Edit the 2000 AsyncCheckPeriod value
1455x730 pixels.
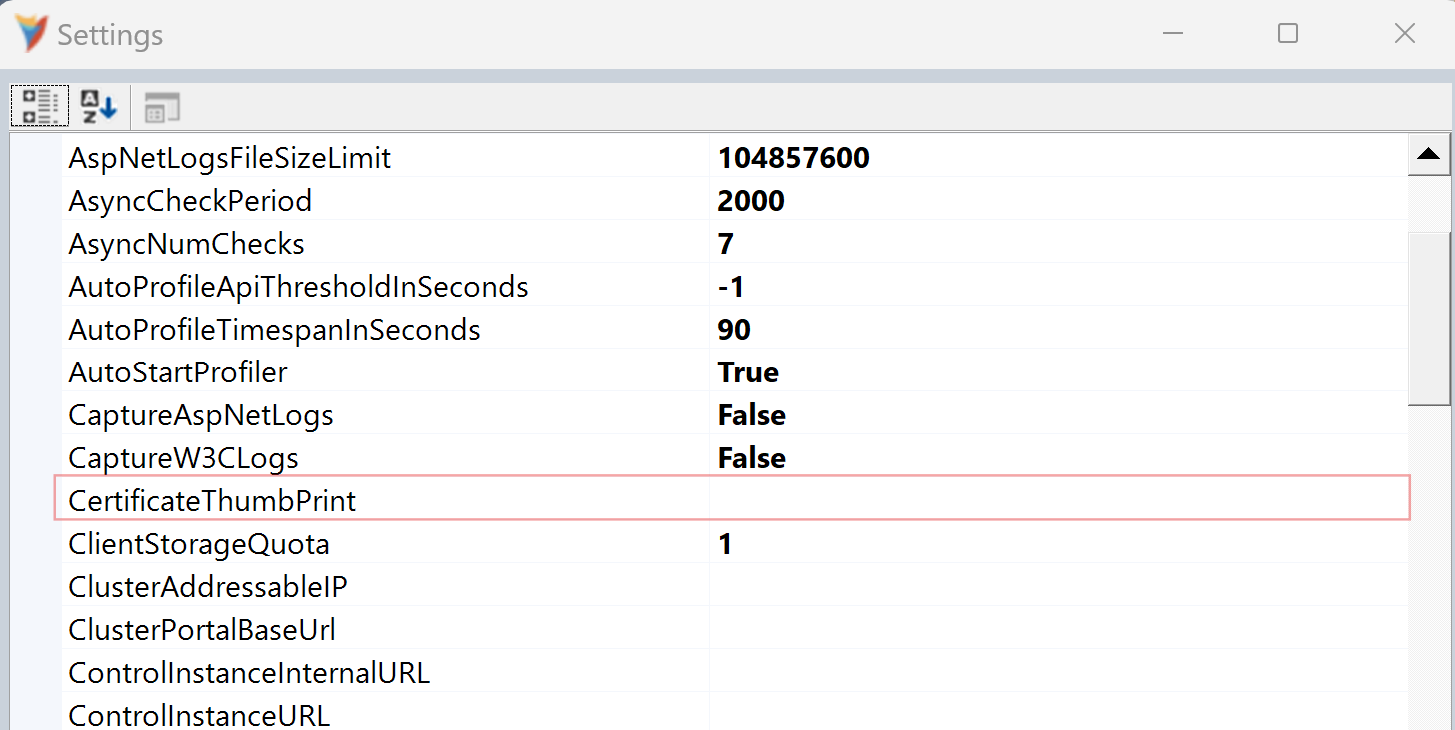click(x=1059, y=201)
